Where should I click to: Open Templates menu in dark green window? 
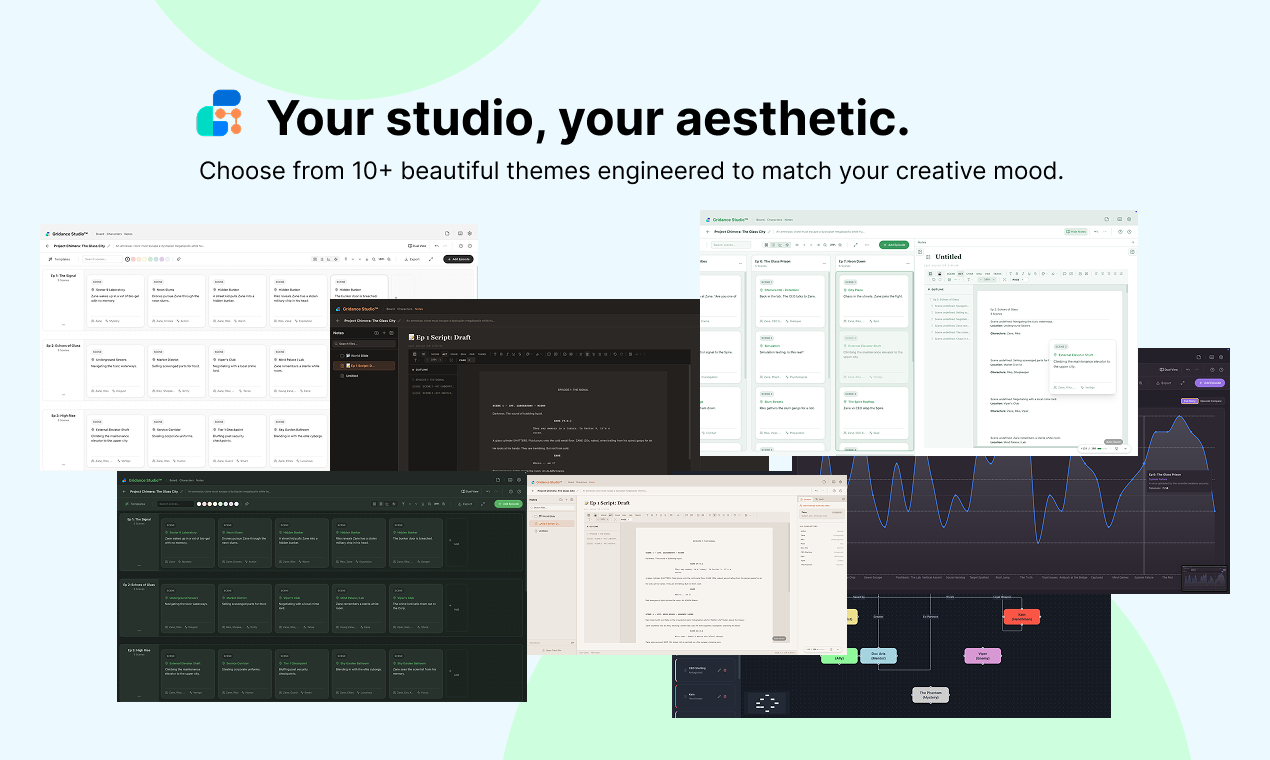pos(136,504)
